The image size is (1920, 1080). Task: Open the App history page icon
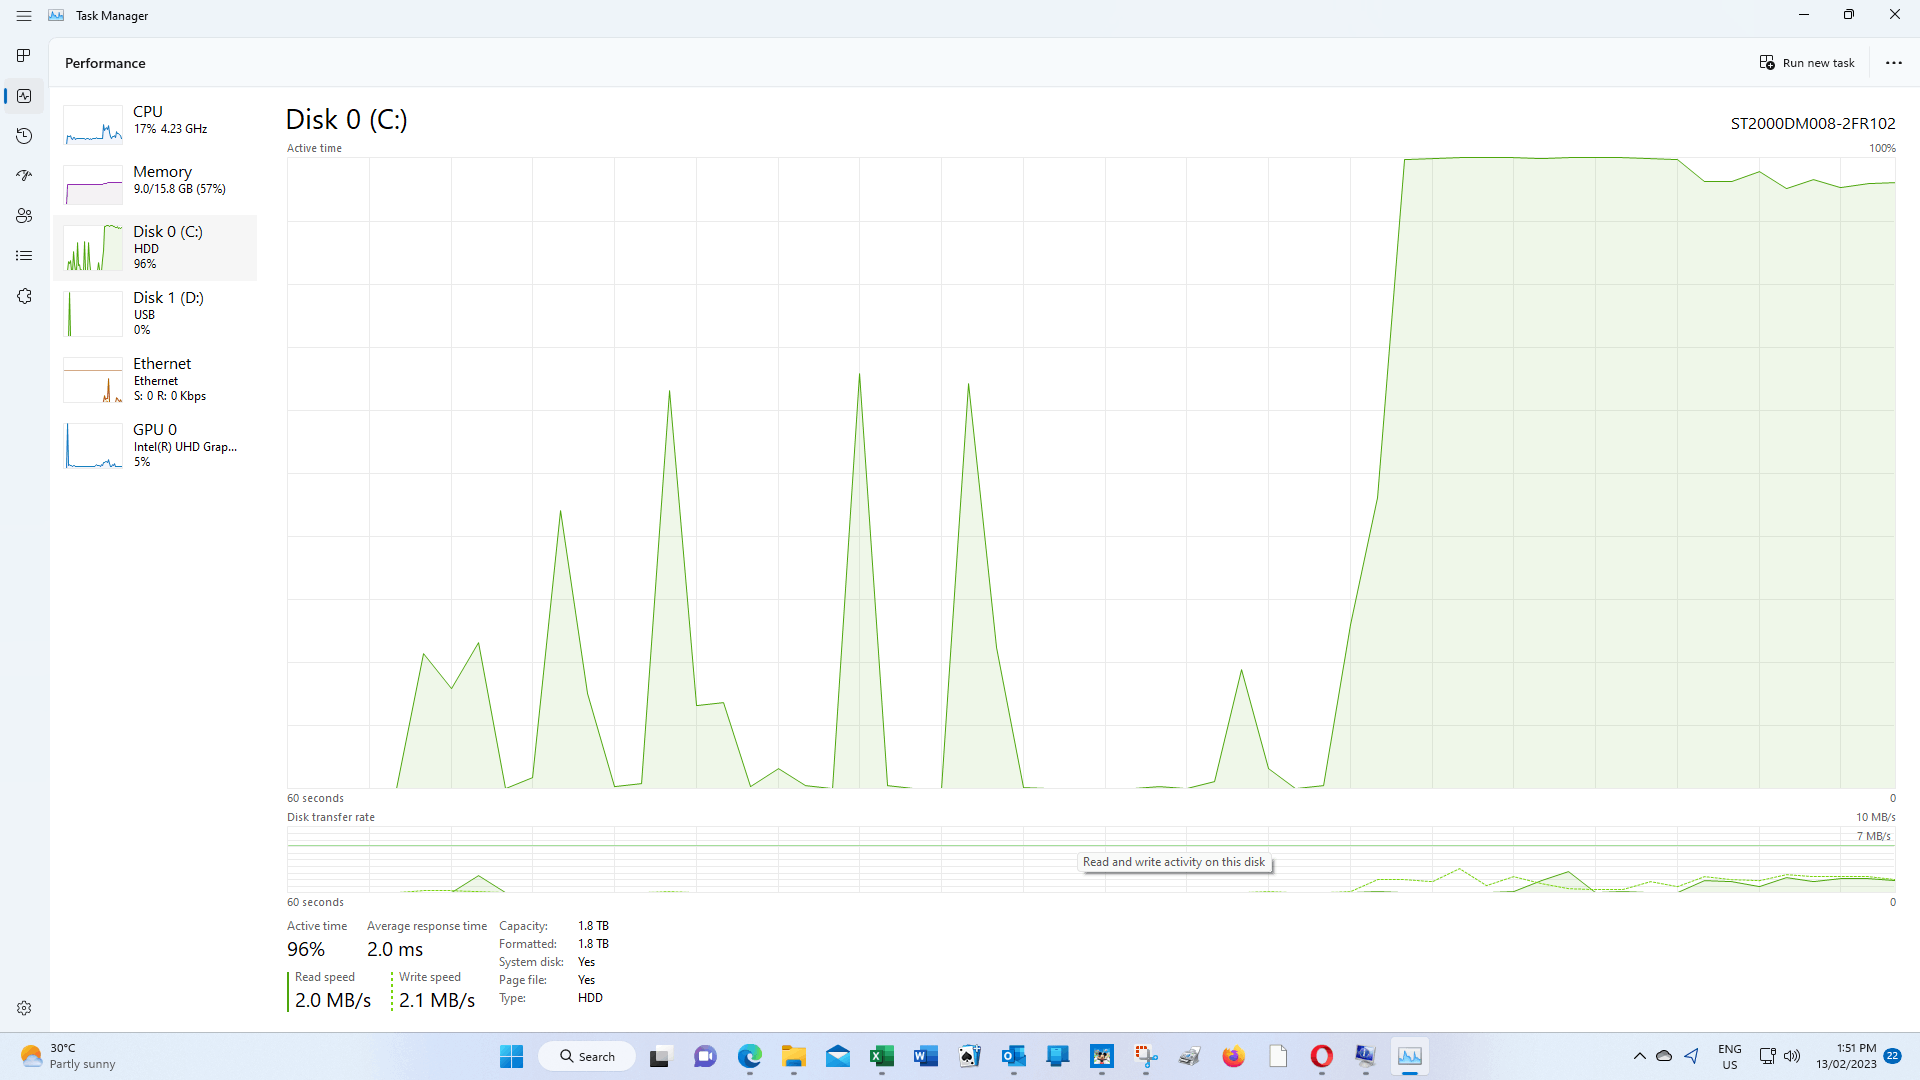[x=24, y=136]
